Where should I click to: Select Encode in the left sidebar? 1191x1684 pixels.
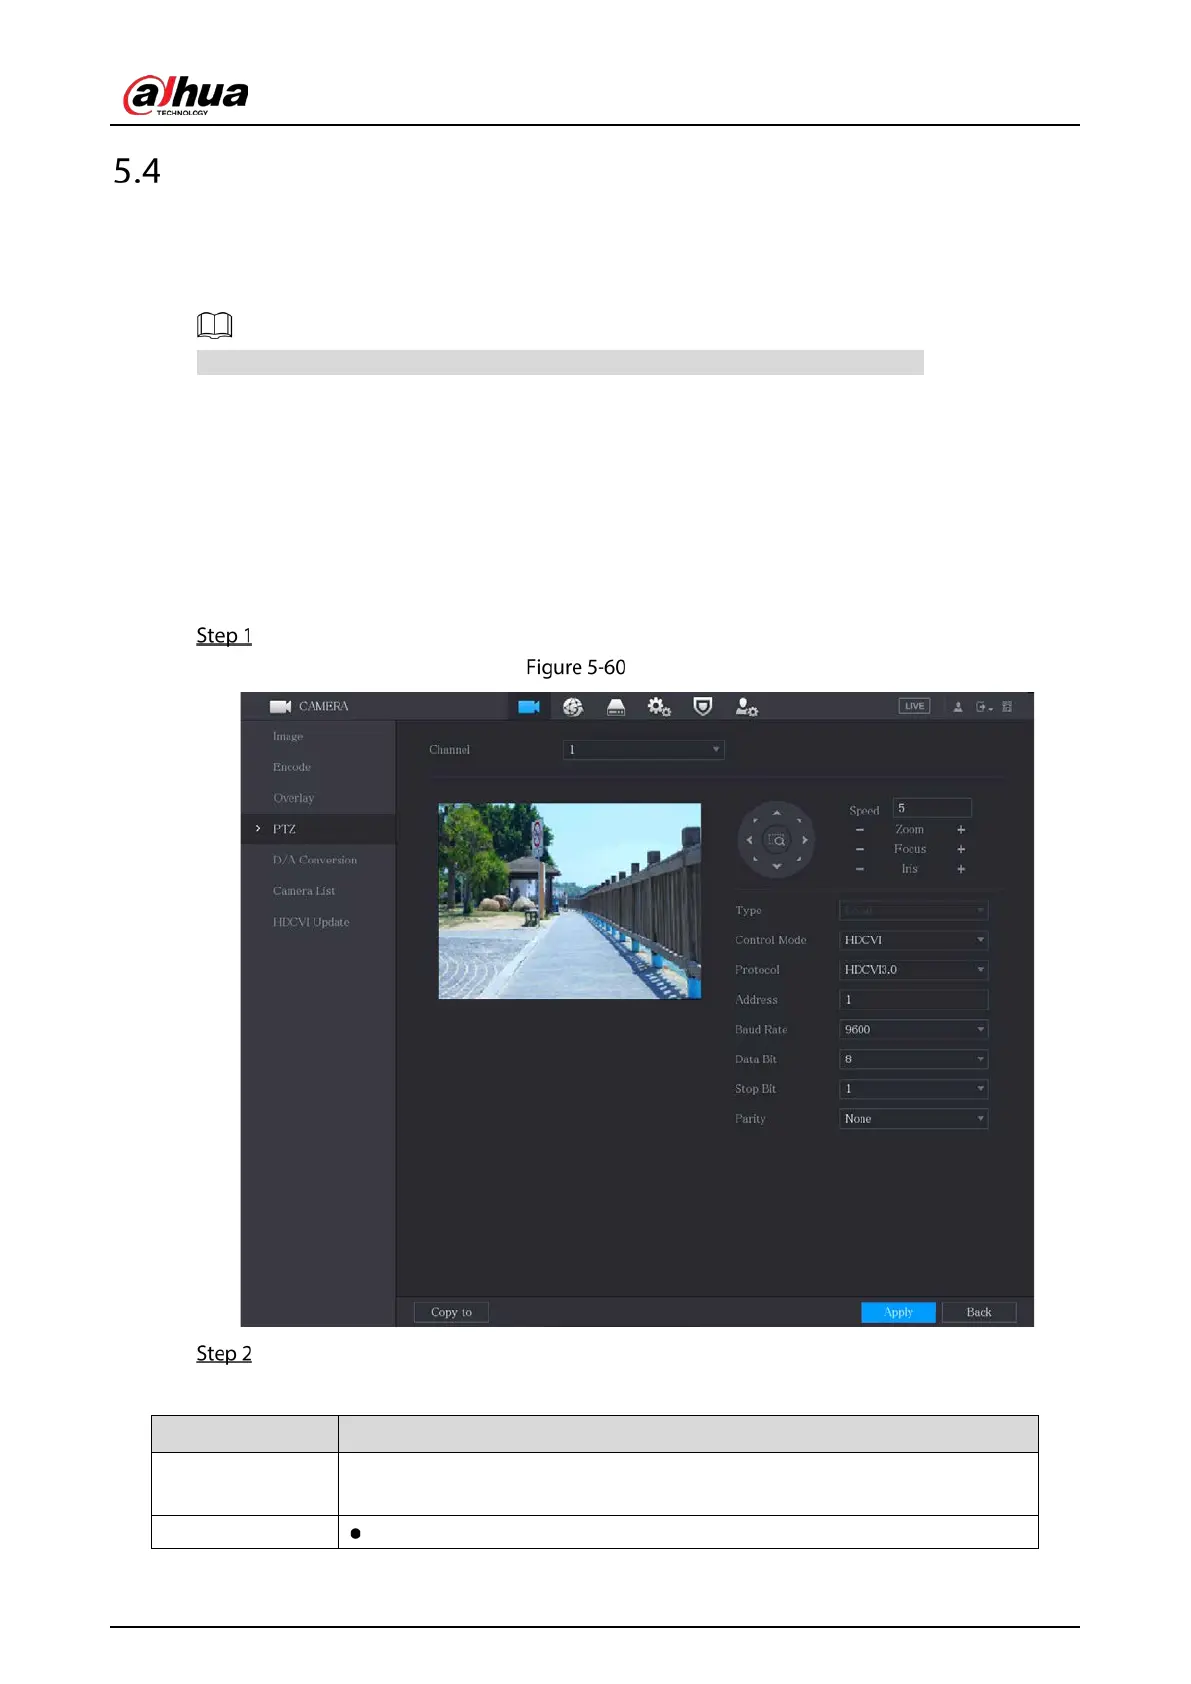coord(318,767)
